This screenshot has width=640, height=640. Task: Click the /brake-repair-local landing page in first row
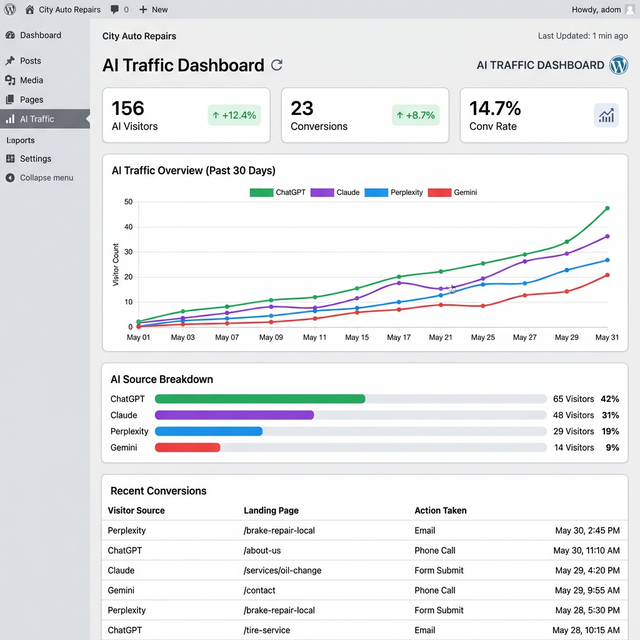(279, 530)
